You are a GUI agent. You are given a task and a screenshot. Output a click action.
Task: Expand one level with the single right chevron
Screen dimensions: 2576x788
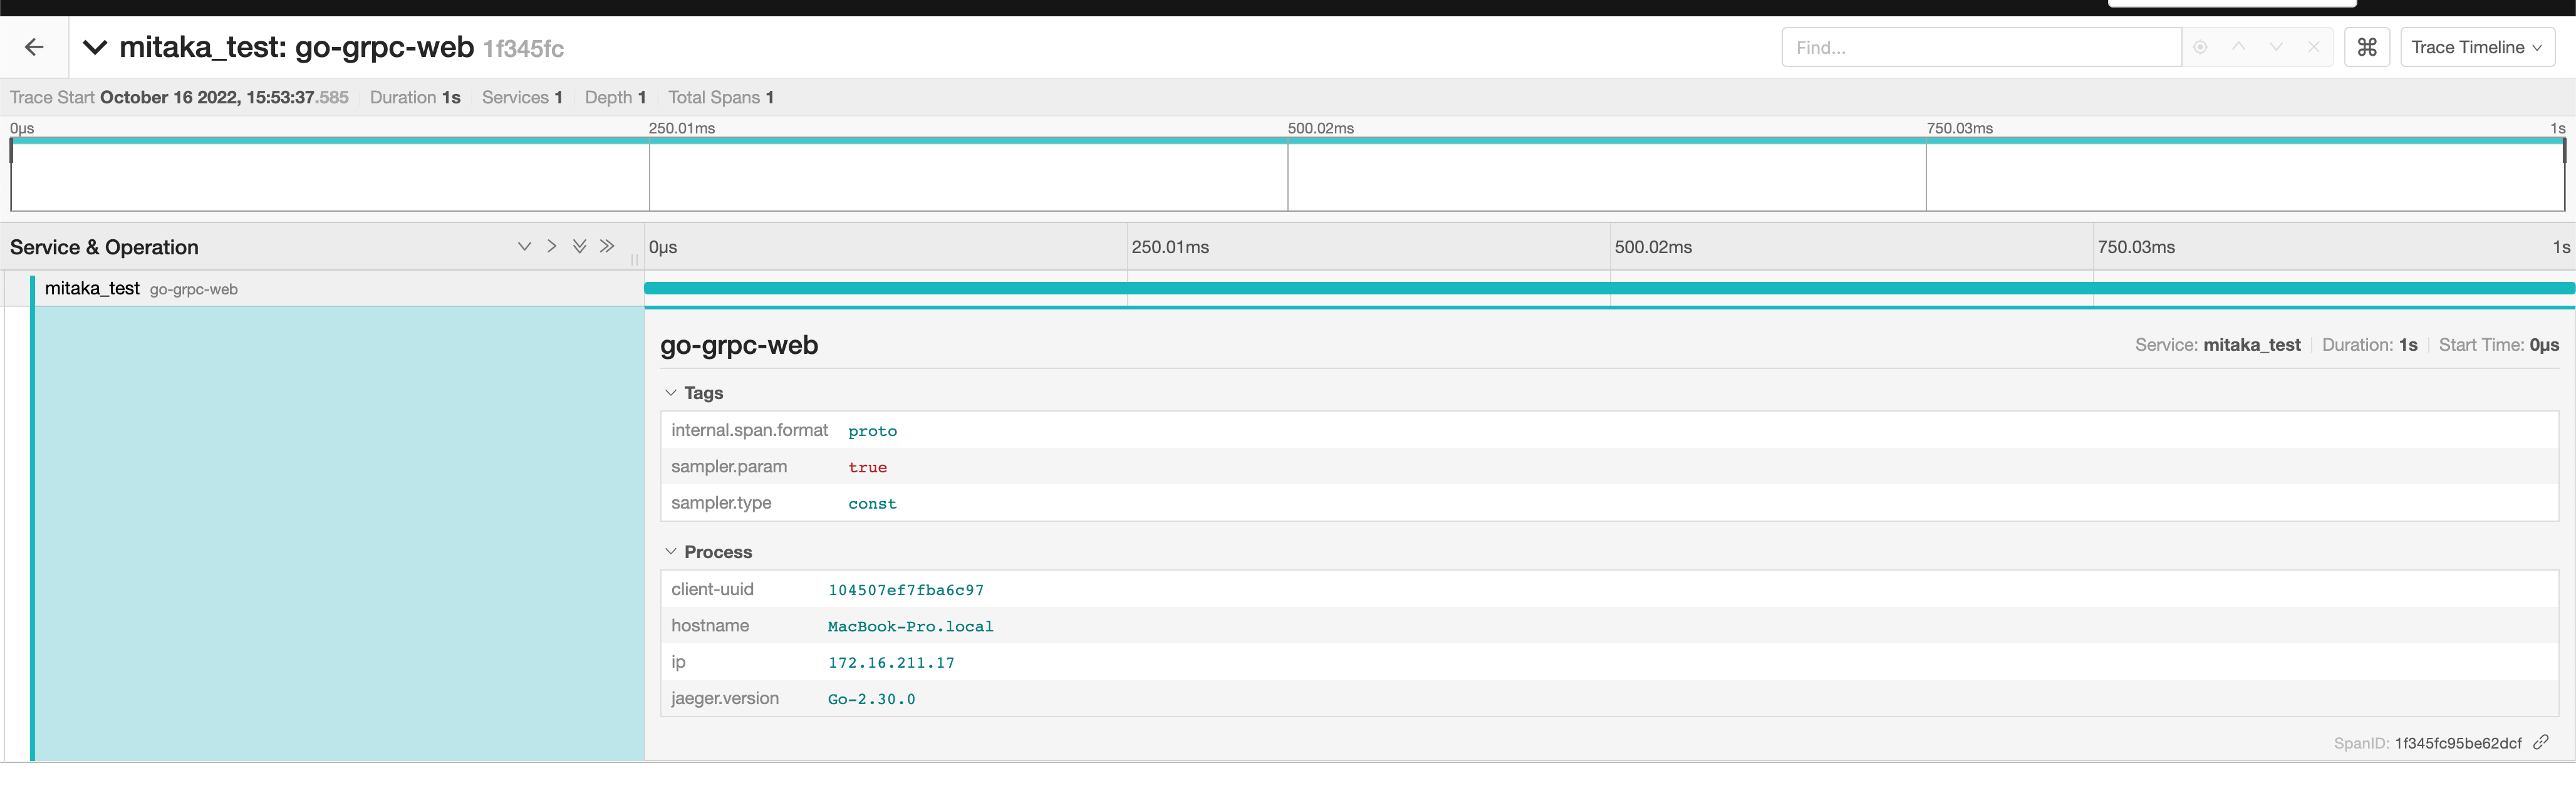tap(551, 246)
